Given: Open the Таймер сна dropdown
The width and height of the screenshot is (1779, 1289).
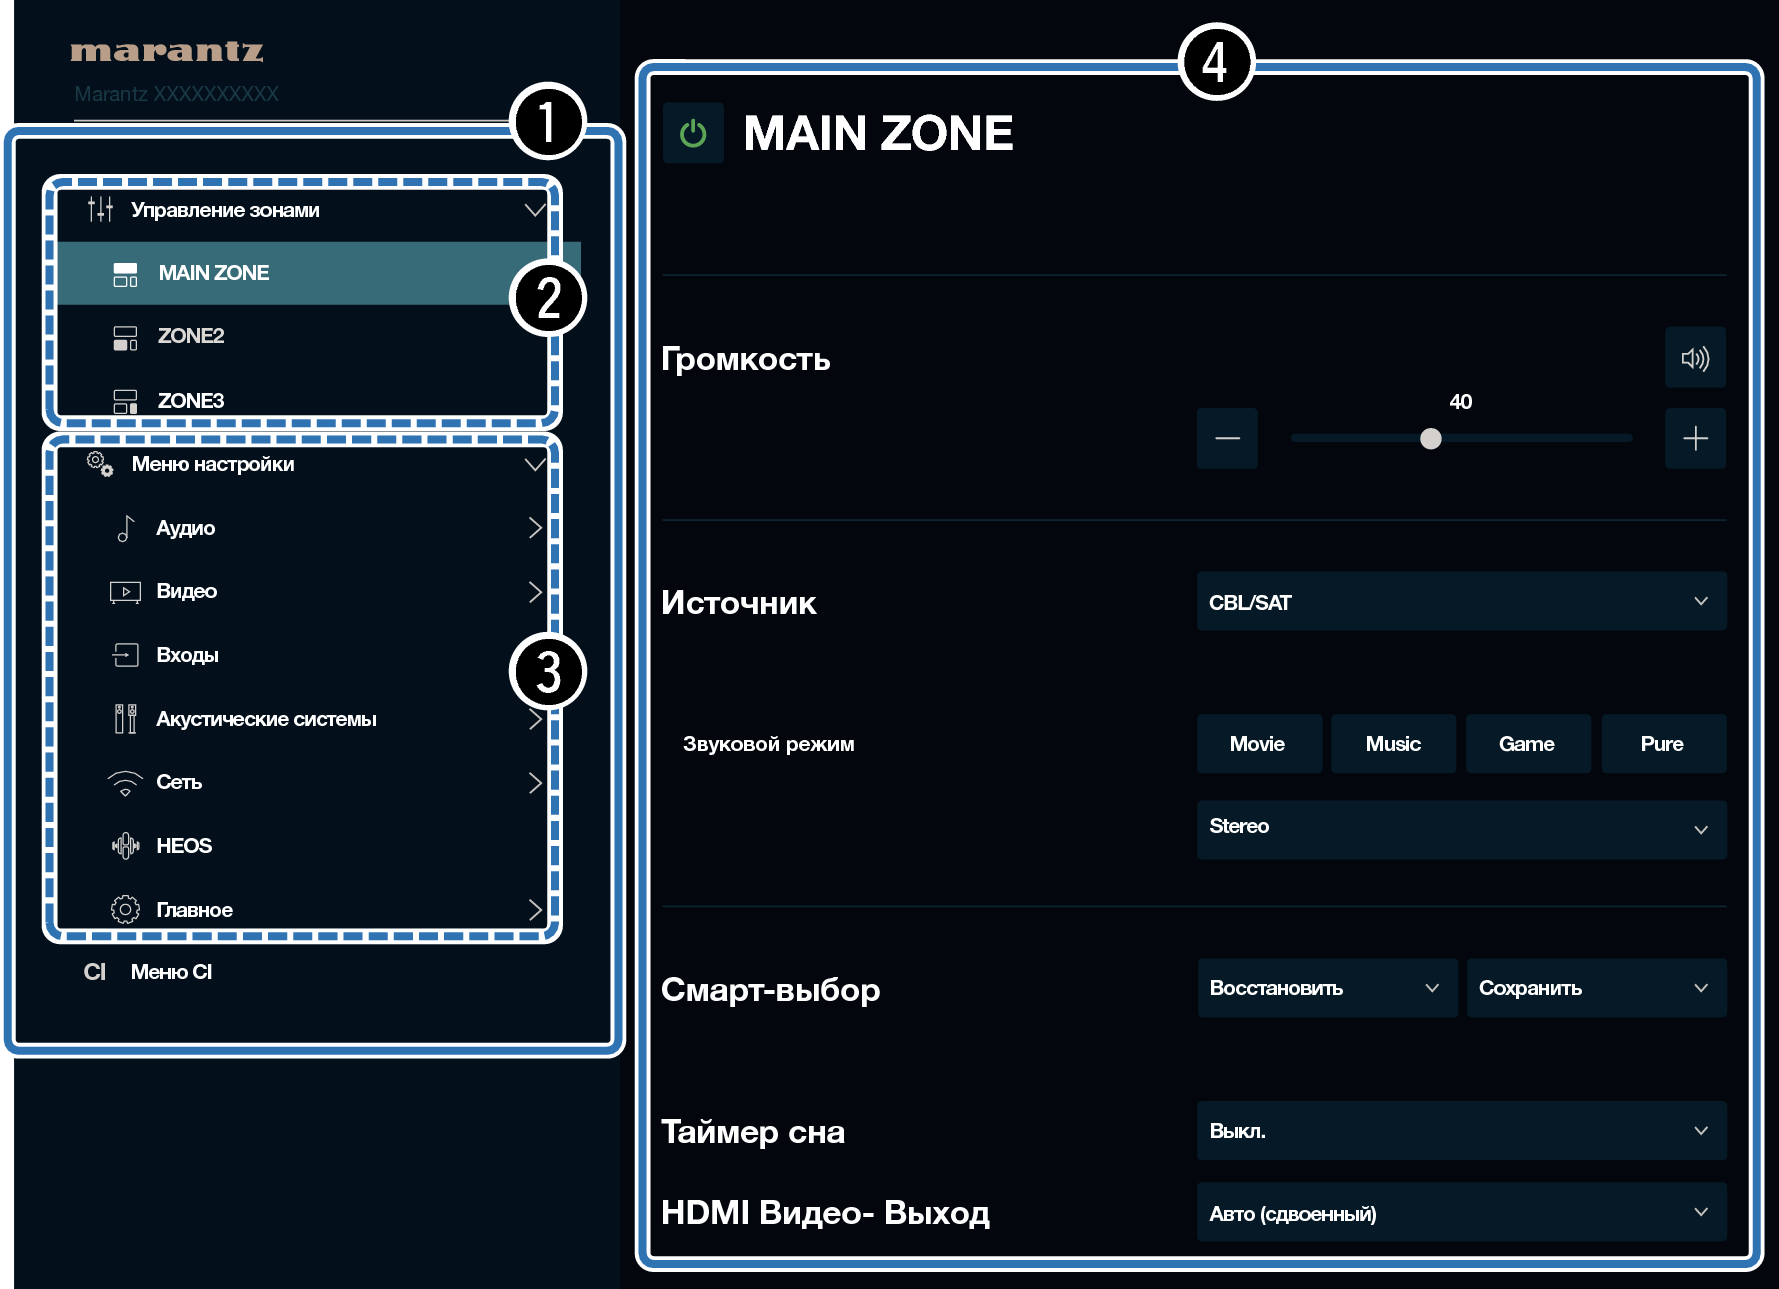Looking at the screenshot, I should point(1460,1131).
